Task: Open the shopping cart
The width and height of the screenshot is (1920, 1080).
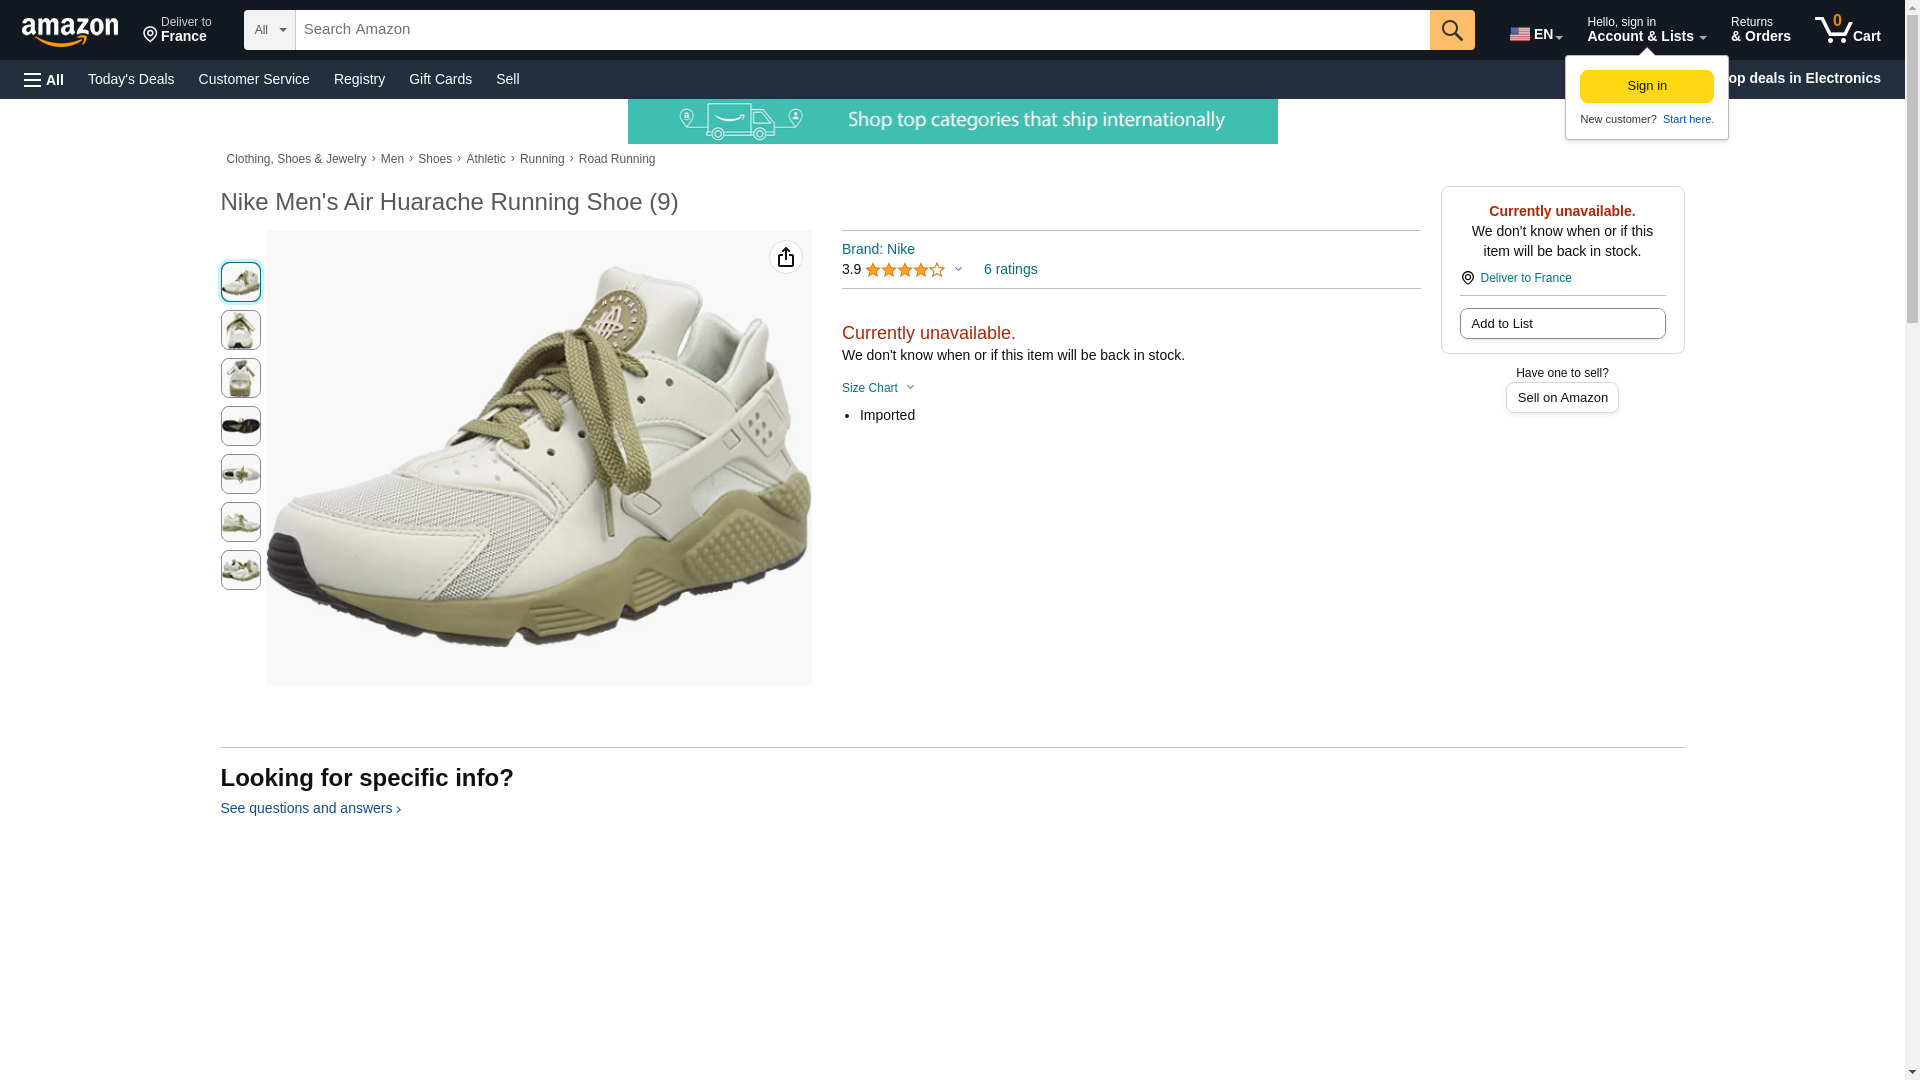Action: pos(1847,30)
